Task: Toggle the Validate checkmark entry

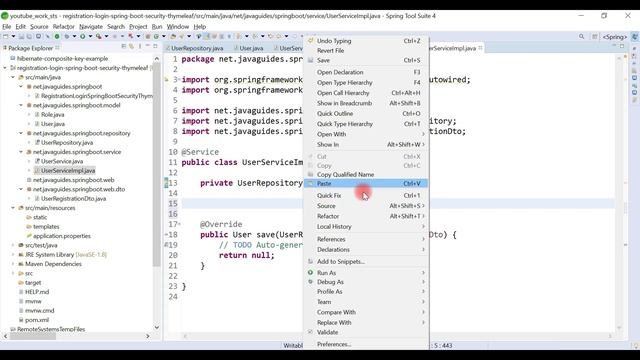Action: pyautogui.click(x=310, y=332)
